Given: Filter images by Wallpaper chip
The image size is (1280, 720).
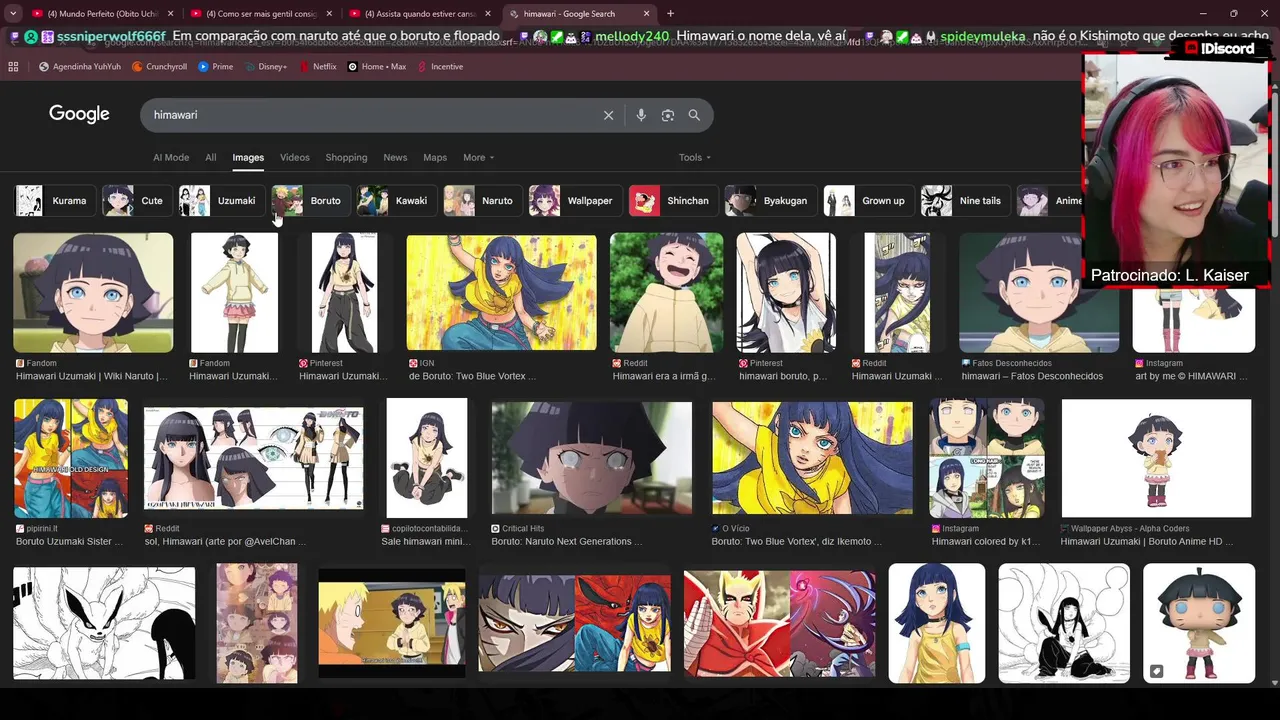Looking at the screenshot, I should coord(574,200).
